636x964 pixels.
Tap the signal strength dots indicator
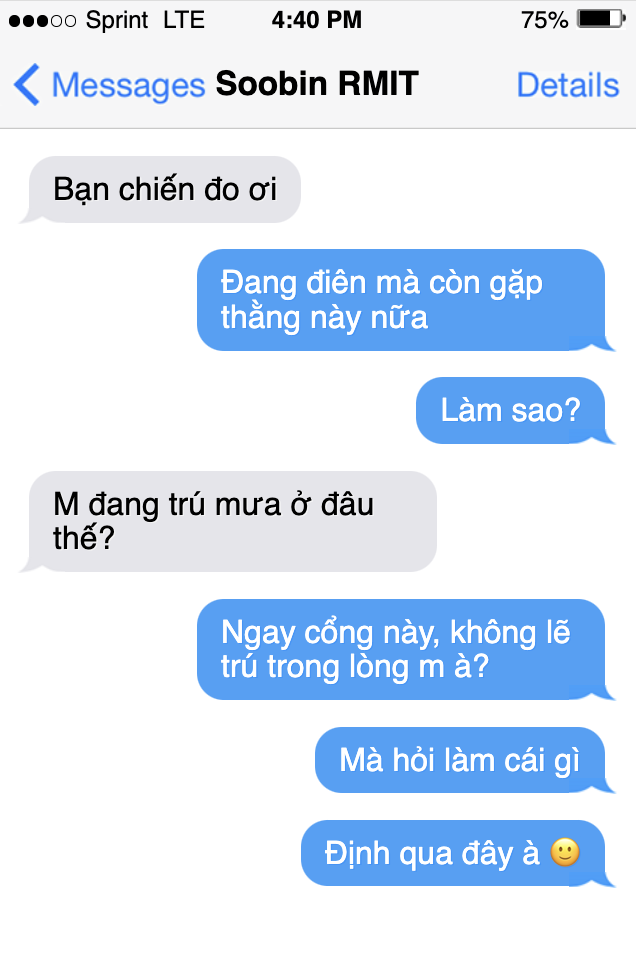point(42,21)
